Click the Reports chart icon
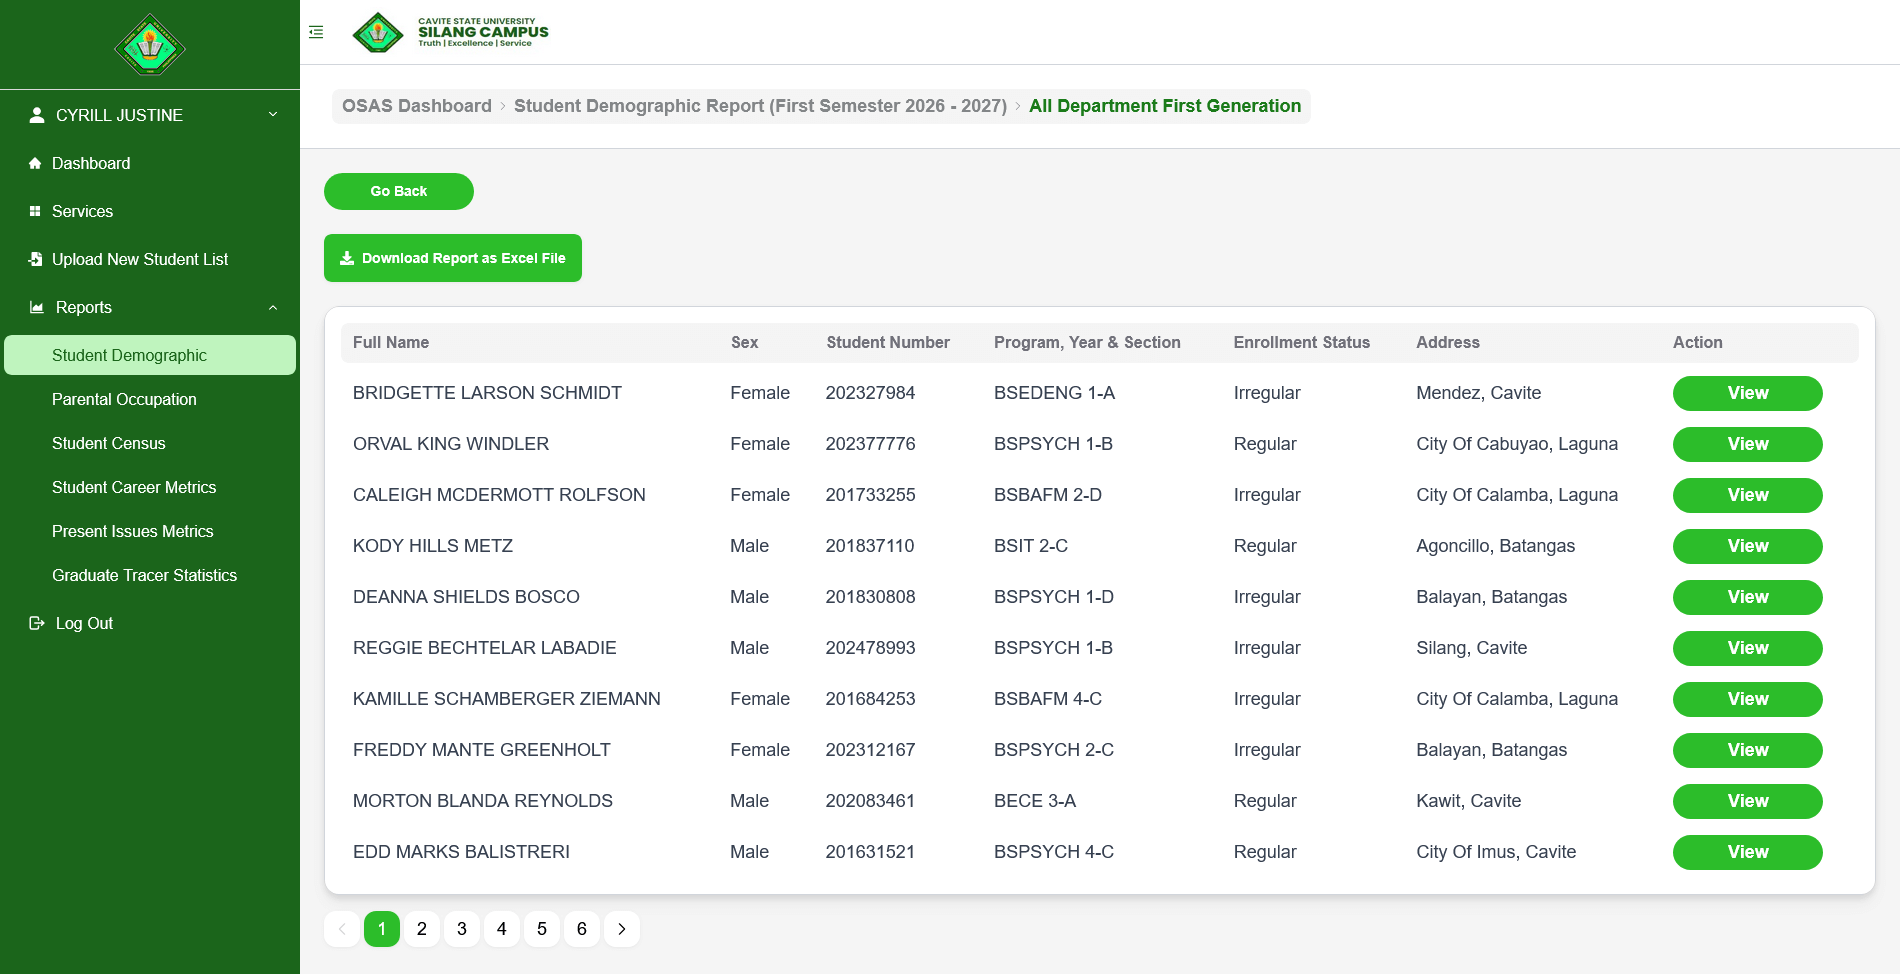The width and height of the screenshot is (1900, 974). coord(37,307)
